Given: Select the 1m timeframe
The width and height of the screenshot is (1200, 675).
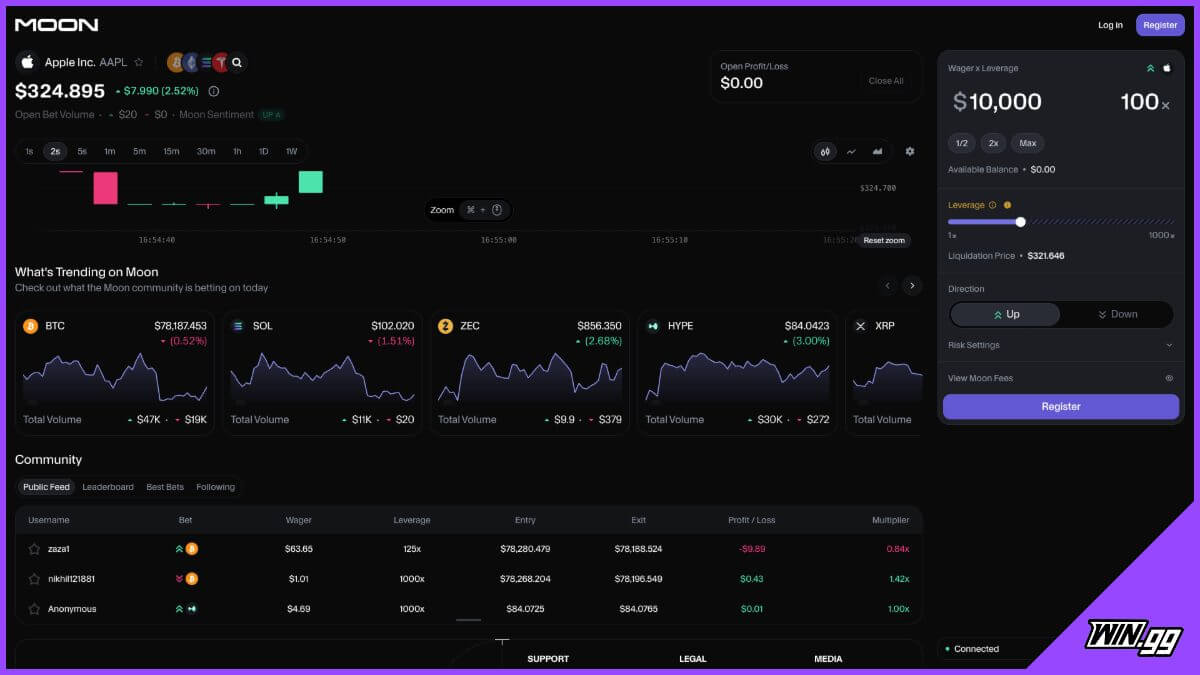Looking at the screenshot, I should pyautogui.click(x=110, y=152).
